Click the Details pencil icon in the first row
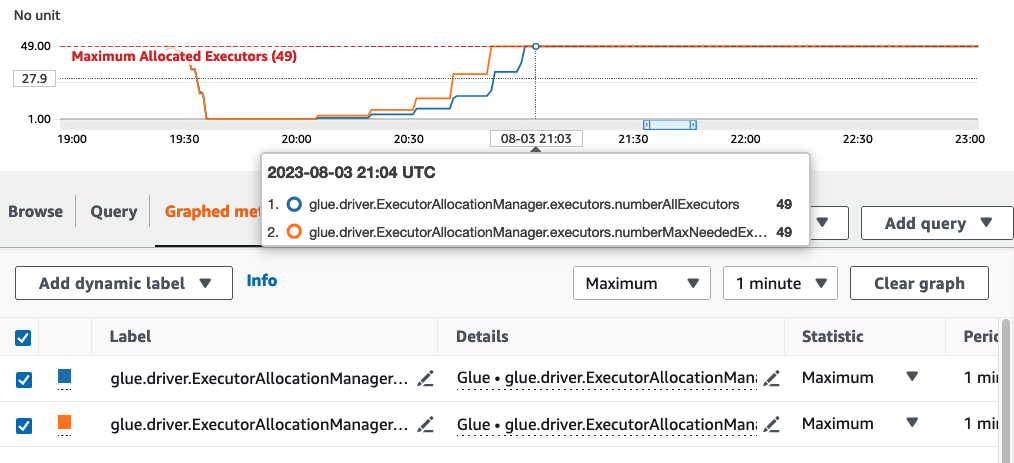Viewport: 1014px width, 463px height. point(771,378)
